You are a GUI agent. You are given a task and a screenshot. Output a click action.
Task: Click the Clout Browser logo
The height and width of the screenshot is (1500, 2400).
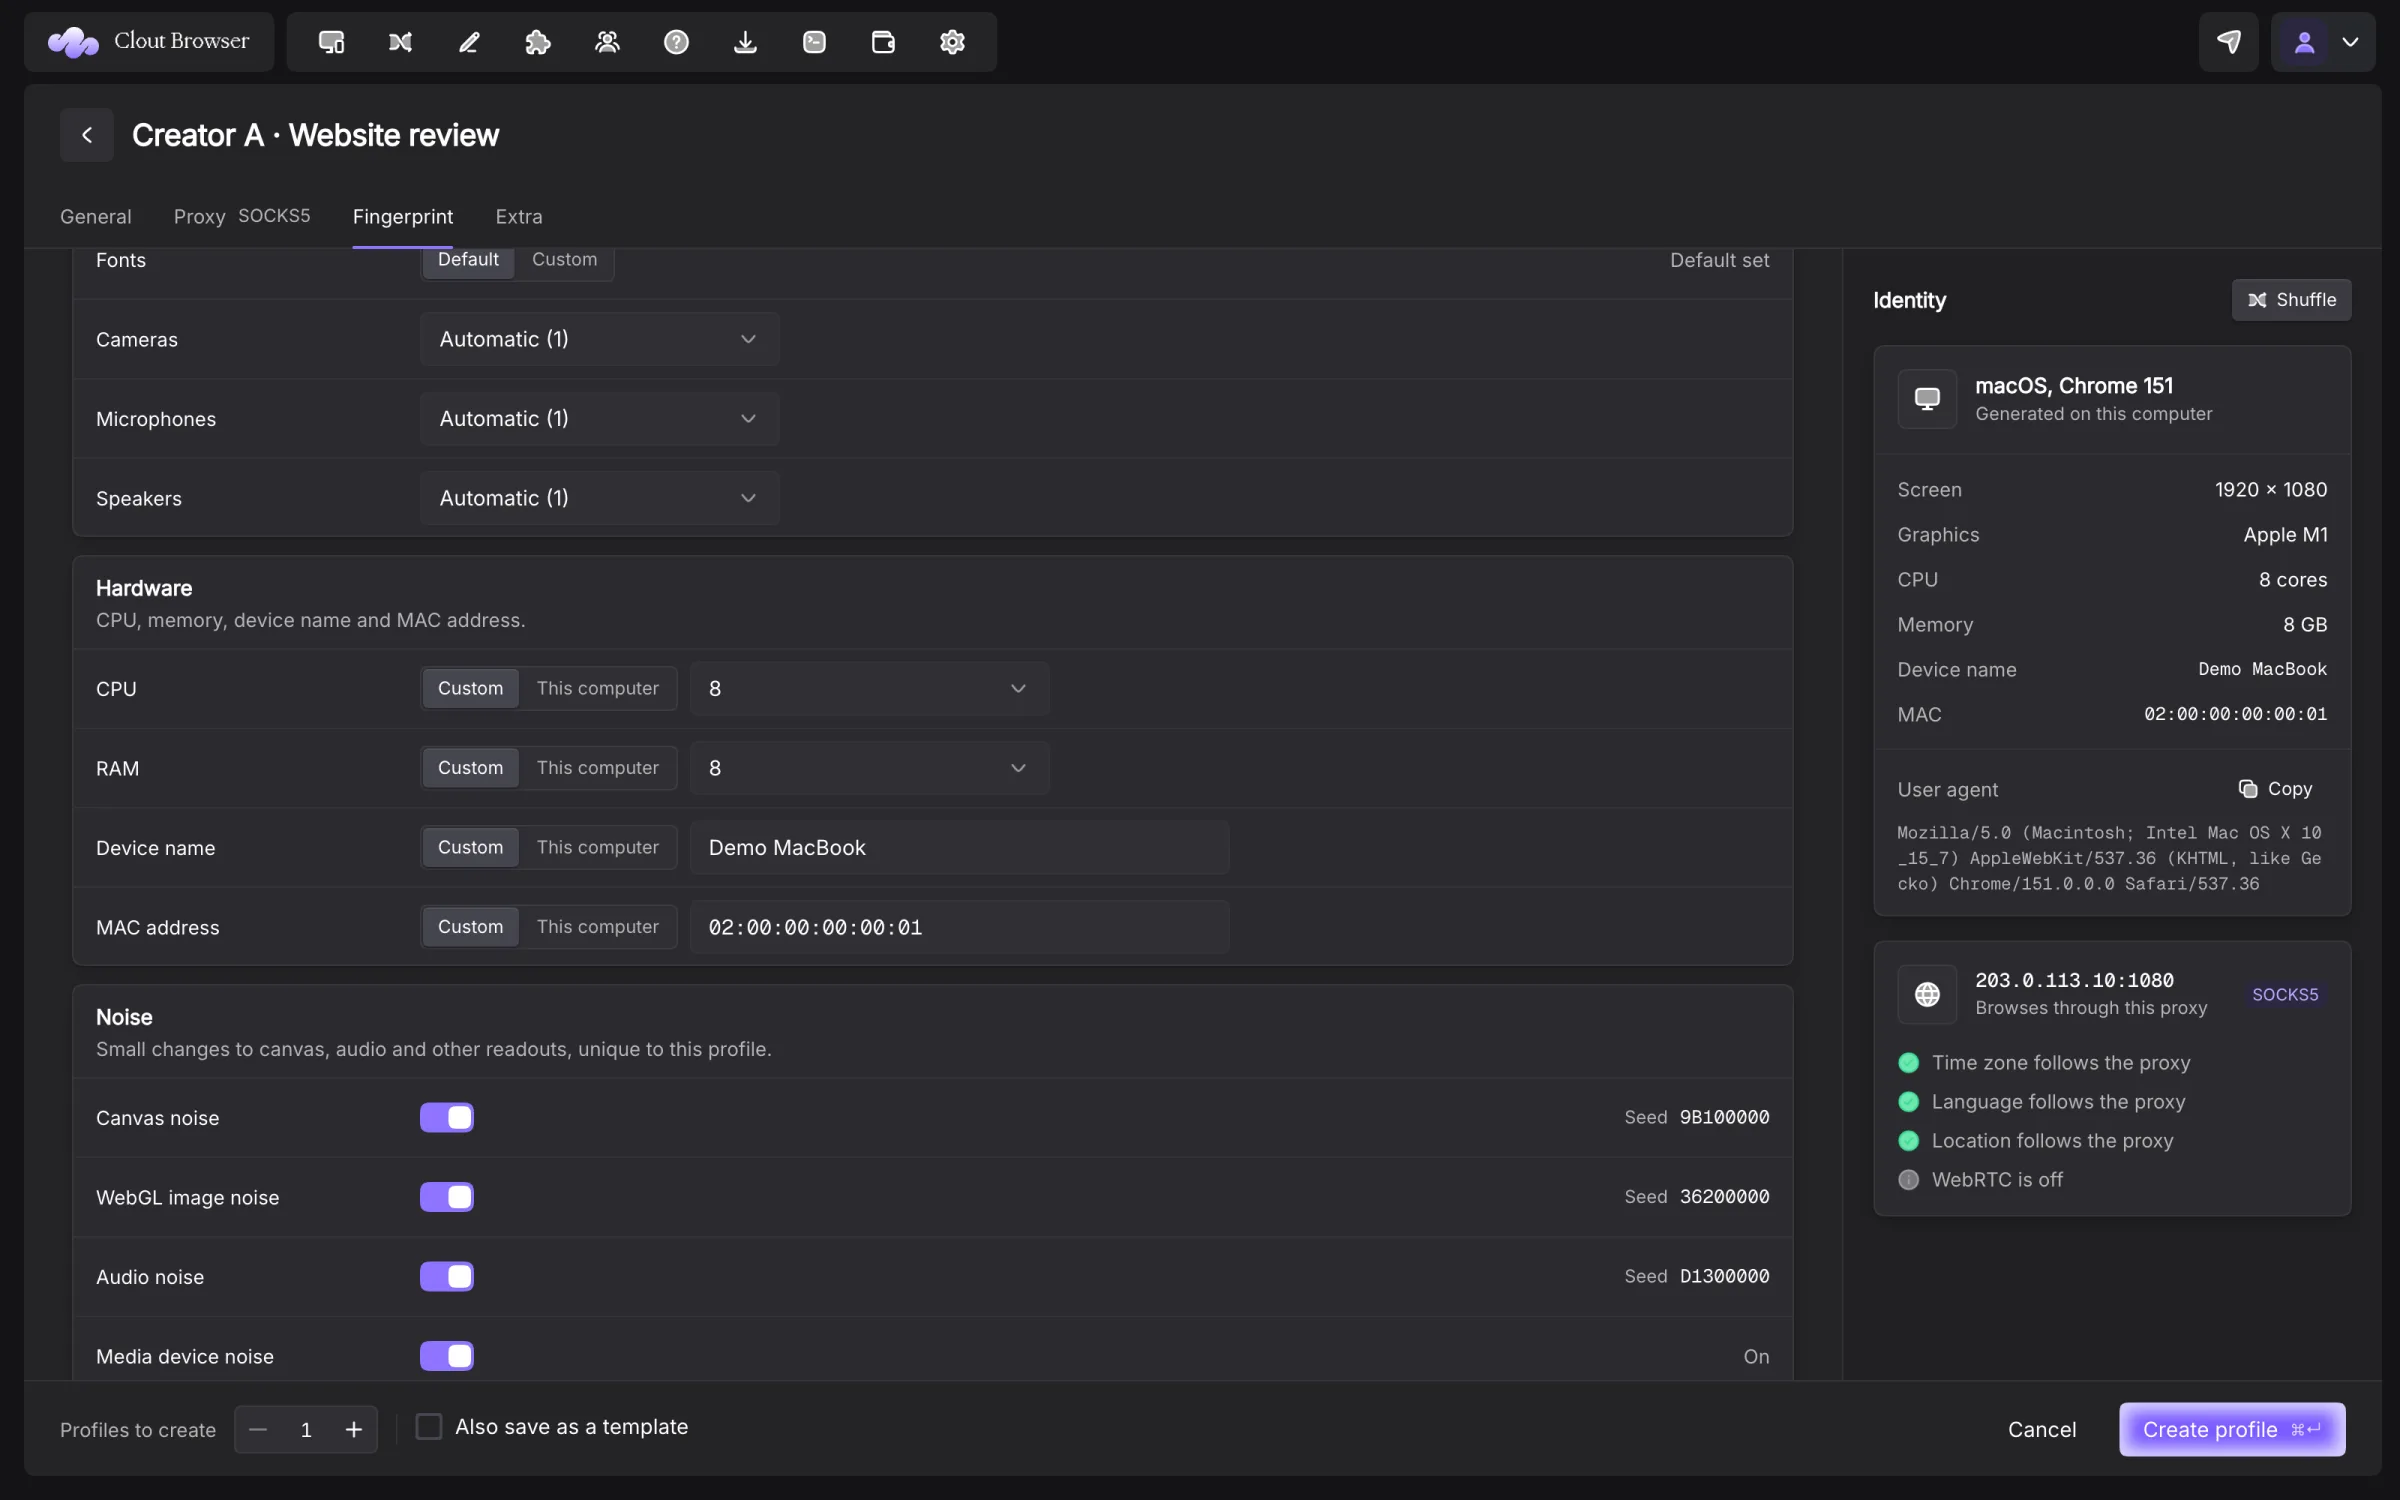pos(149,42)
